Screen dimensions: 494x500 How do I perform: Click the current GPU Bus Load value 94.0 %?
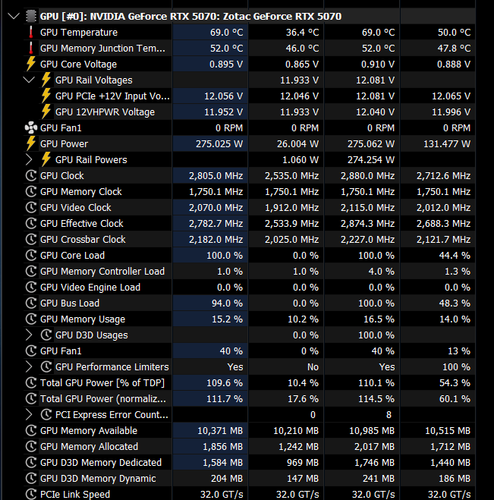227,303
